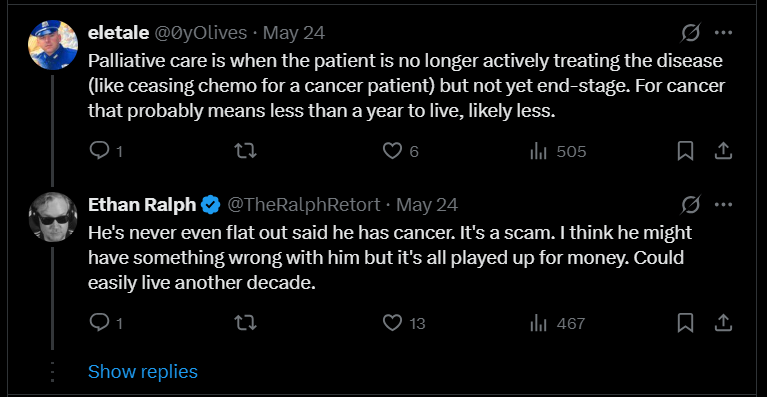View analytics showing 467 views
The image size is (767, 397).
558,323
